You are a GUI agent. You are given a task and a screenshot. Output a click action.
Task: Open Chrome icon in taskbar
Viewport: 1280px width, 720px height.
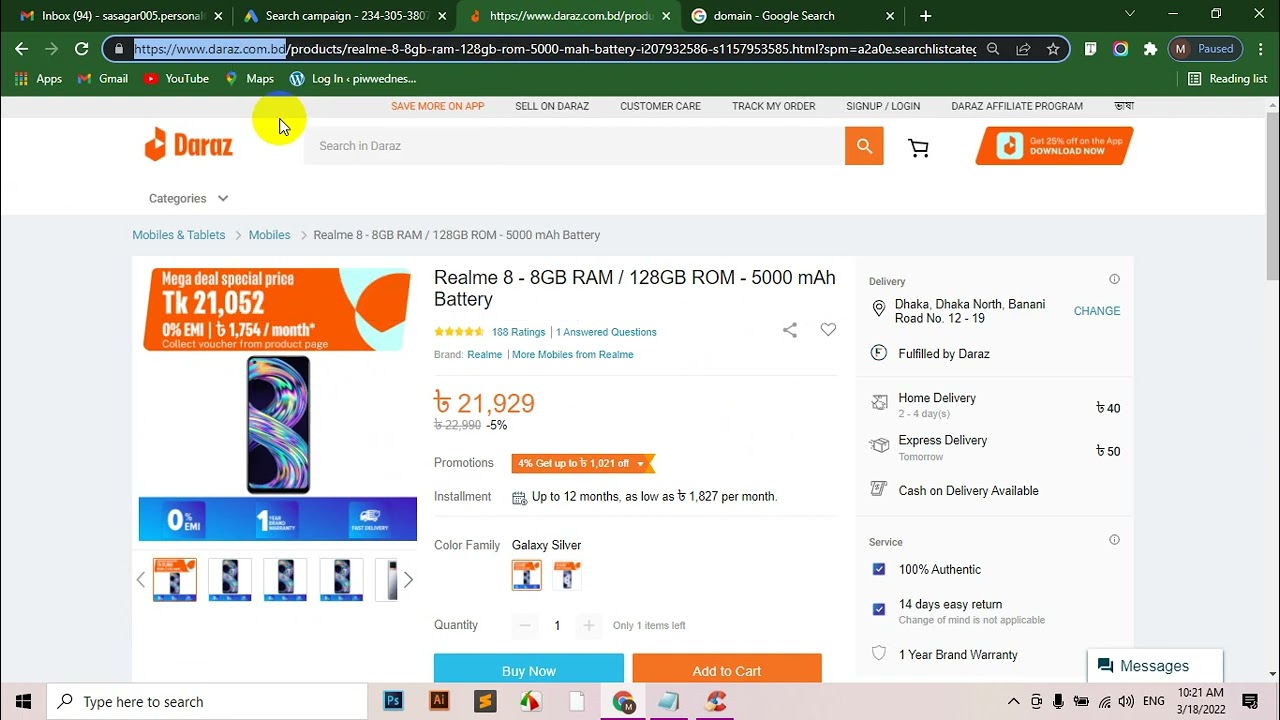click(623, 701)
